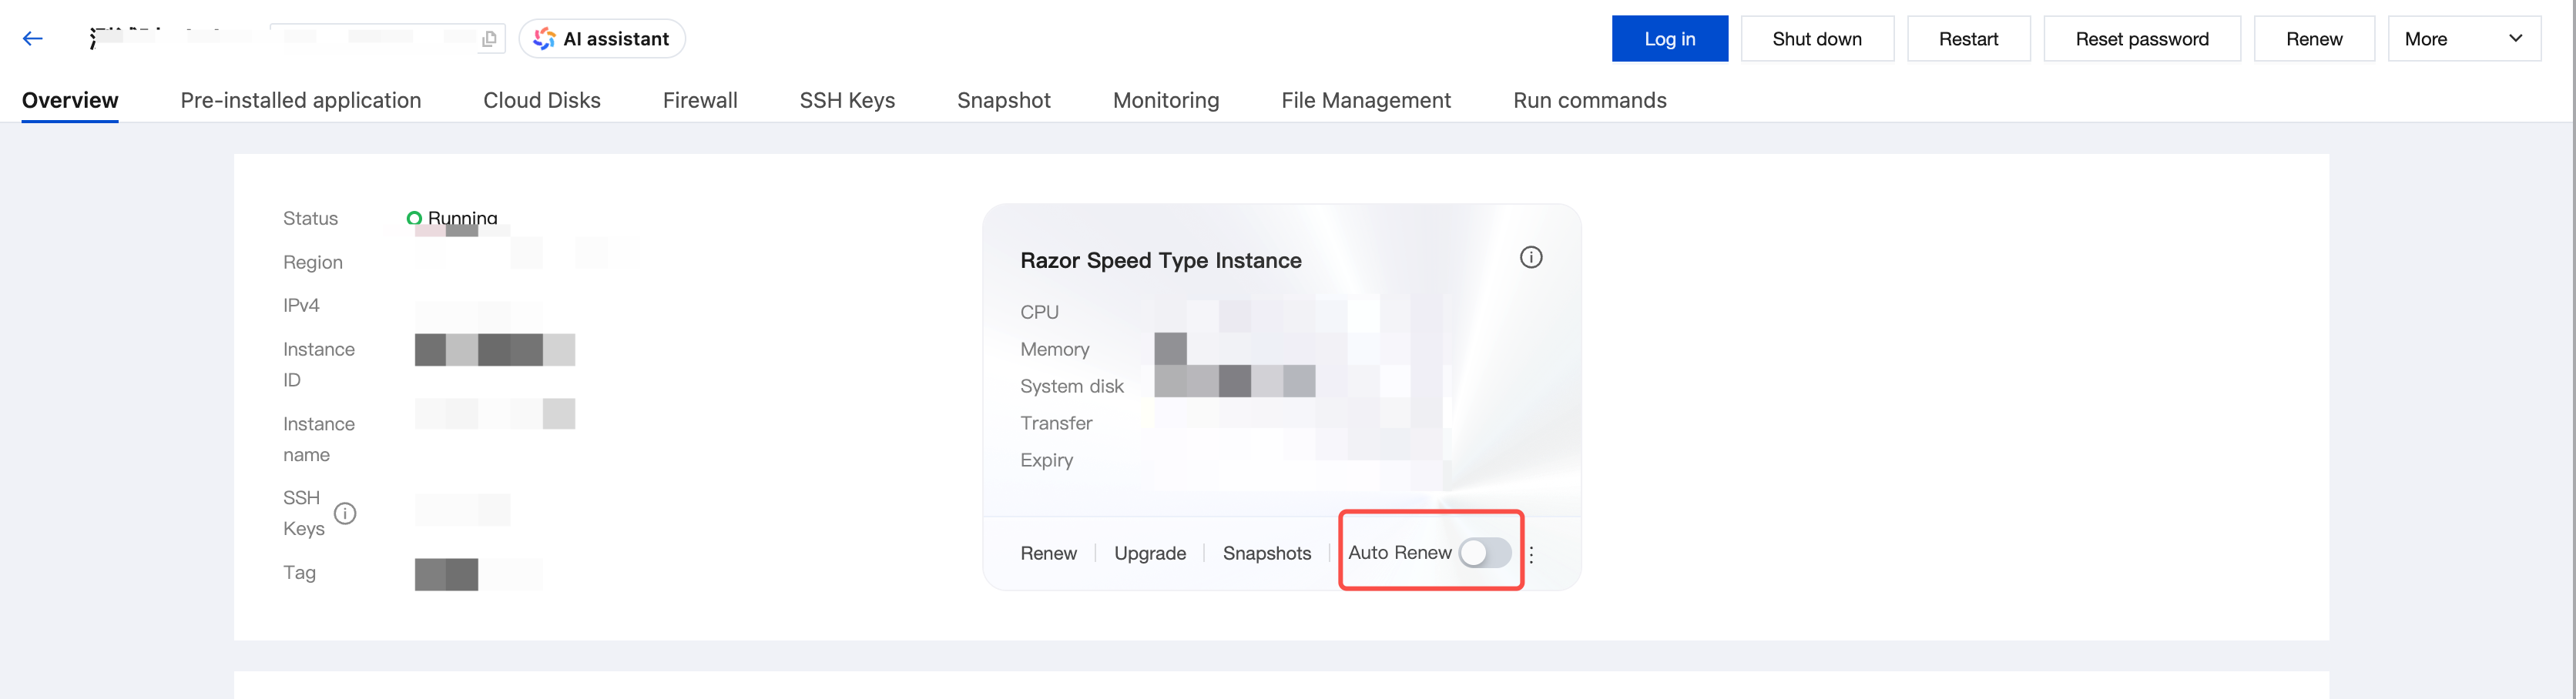Image resolution: width=2576 pixels, height=699 pixels.
Task: Toggle the Auto Renew switch
Action: pyautogui.click(x=1485, y=553)
